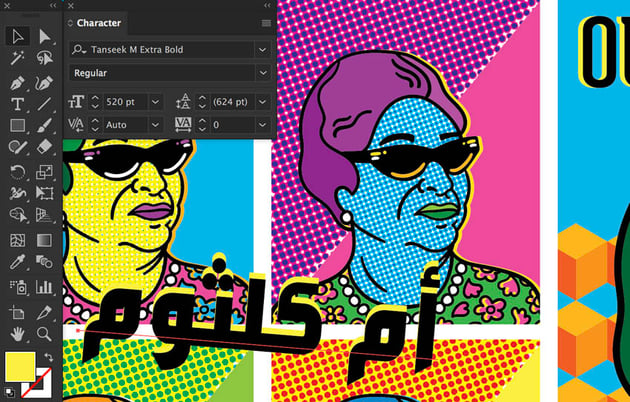Switch to the Character panel tab
630x402 pixels.
(99, 23)
